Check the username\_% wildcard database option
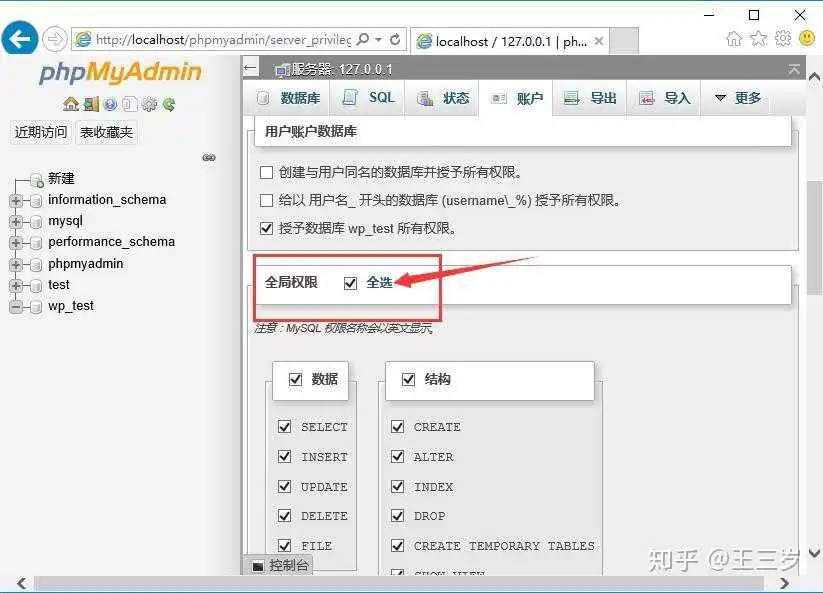Image resolution: width=823 pixels, height=593 pixels. (x=267, y=200)
